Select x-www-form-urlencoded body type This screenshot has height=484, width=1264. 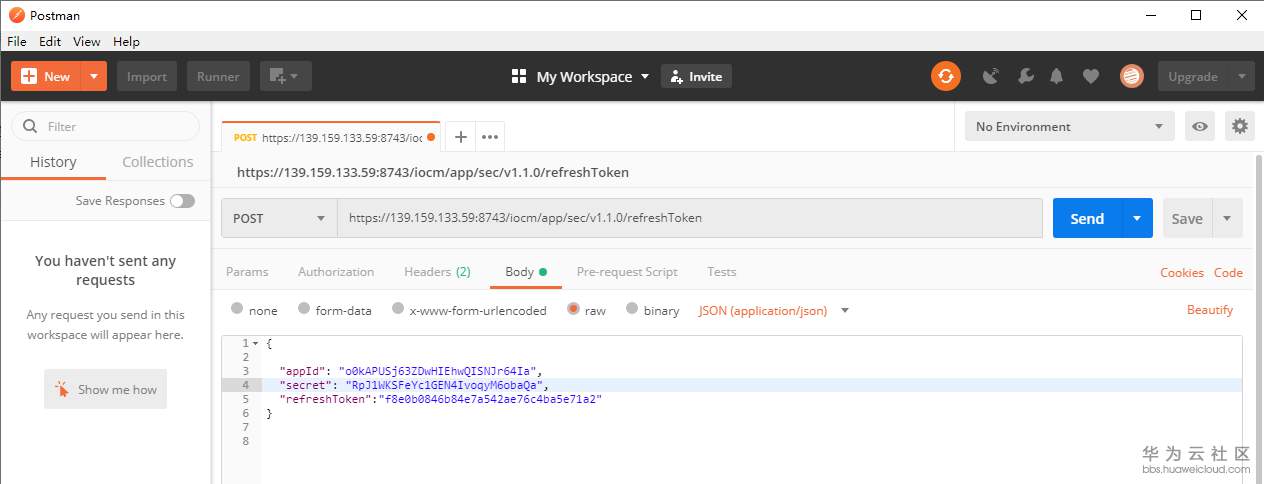coord(398,309)
